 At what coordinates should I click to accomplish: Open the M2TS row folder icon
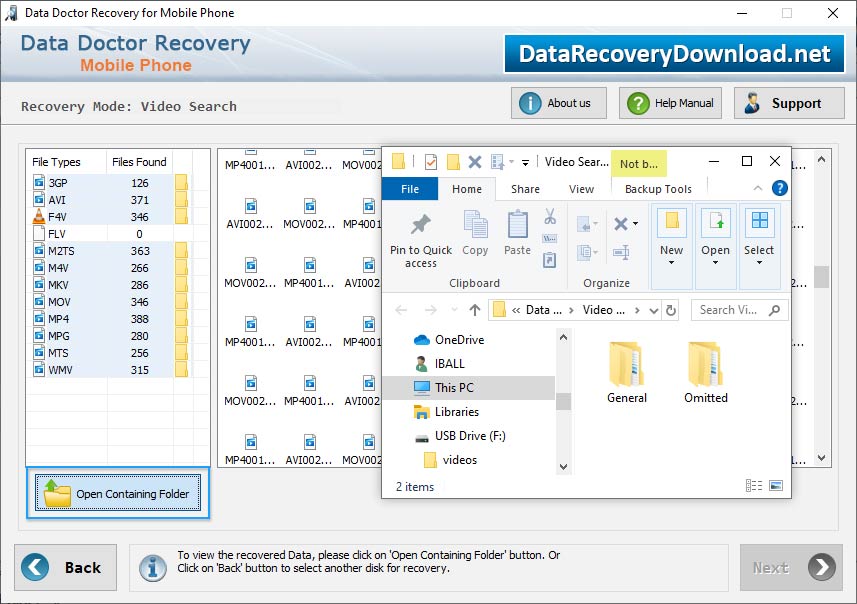pos(181,250)
